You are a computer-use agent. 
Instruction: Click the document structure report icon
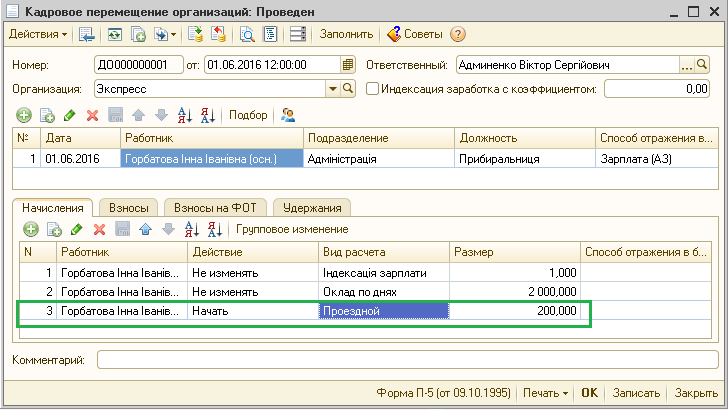click(270, 34)
